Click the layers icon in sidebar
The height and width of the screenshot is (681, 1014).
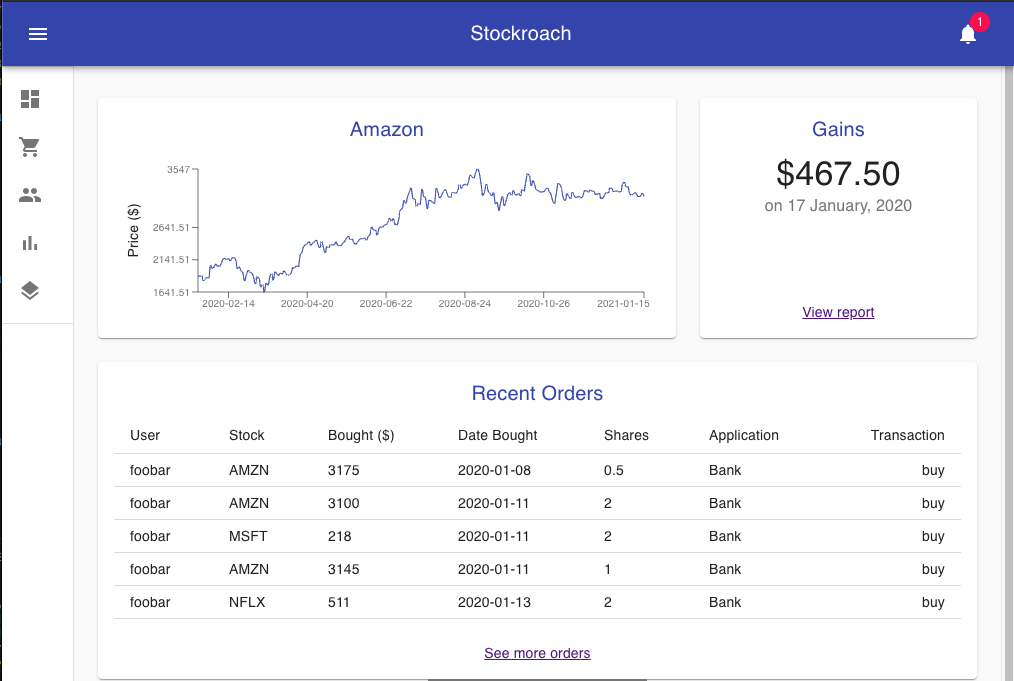pos(30,291)
